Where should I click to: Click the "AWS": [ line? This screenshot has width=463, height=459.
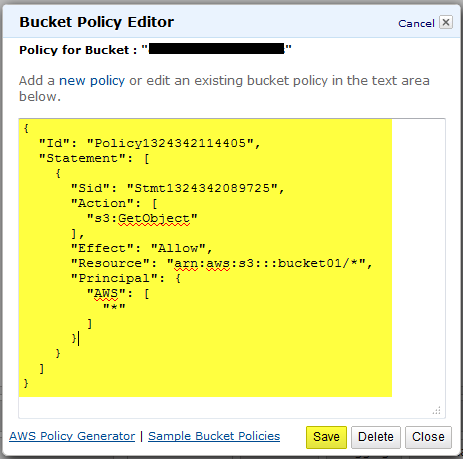(118, 294)
